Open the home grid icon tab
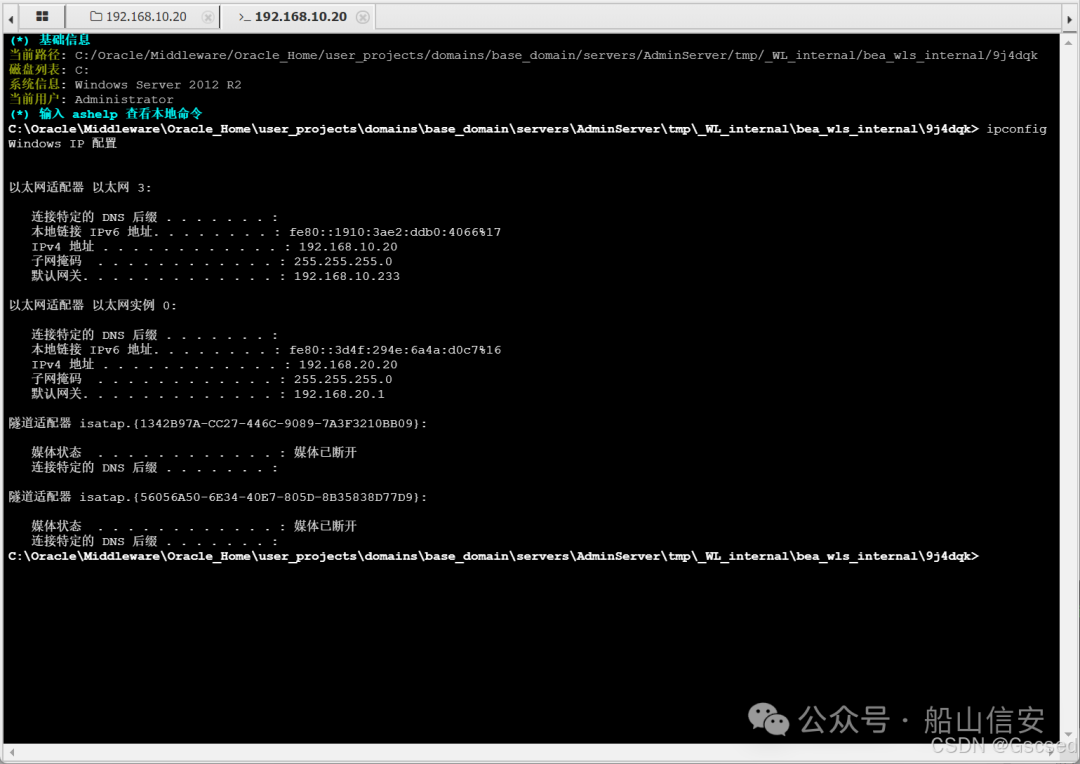1080x764 pixels. pyautogui.click(x=42, y=17)
